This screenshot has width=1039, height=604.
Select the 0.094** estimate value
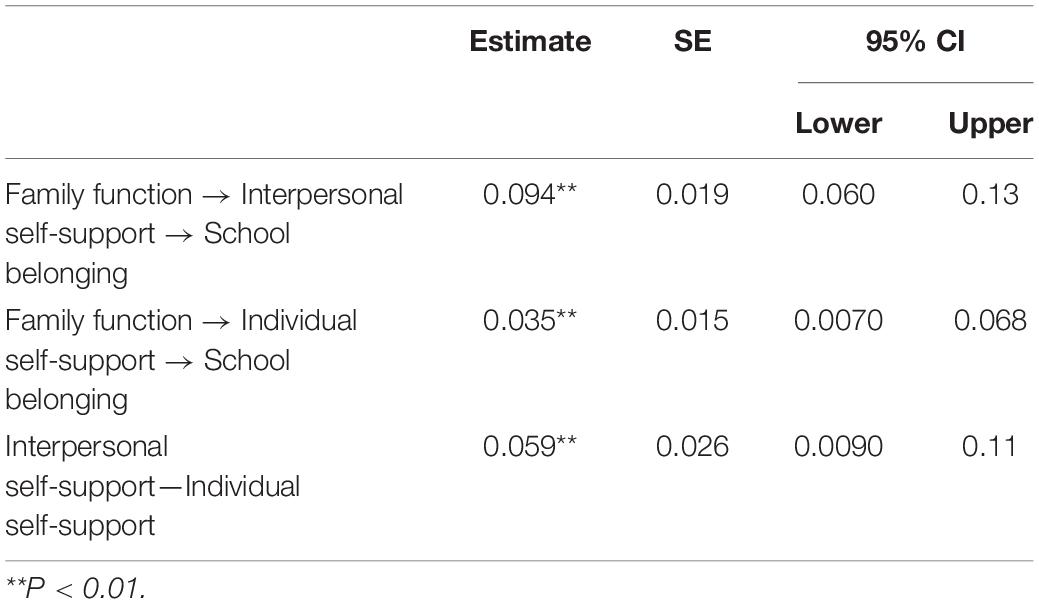tap(529, 194)
